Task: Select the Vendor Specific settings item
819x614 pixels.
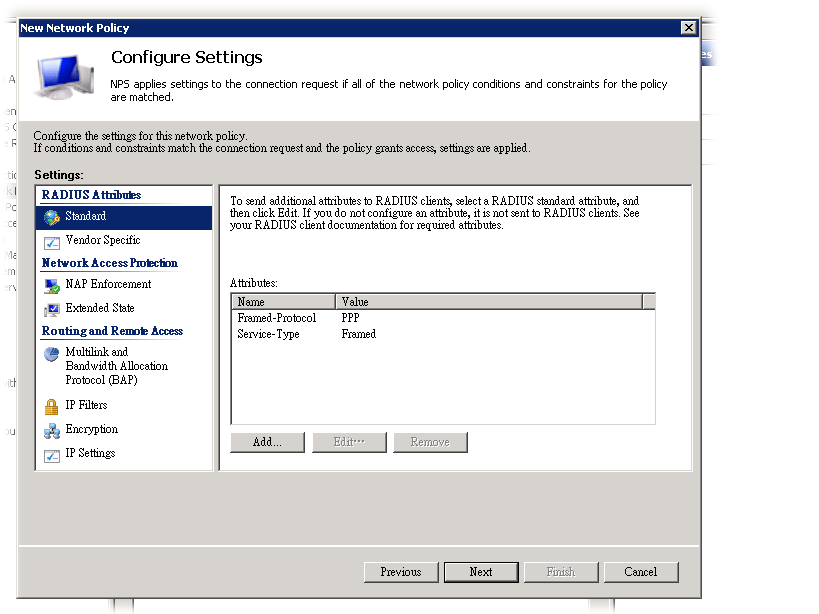Action: [x=102, y=240]
